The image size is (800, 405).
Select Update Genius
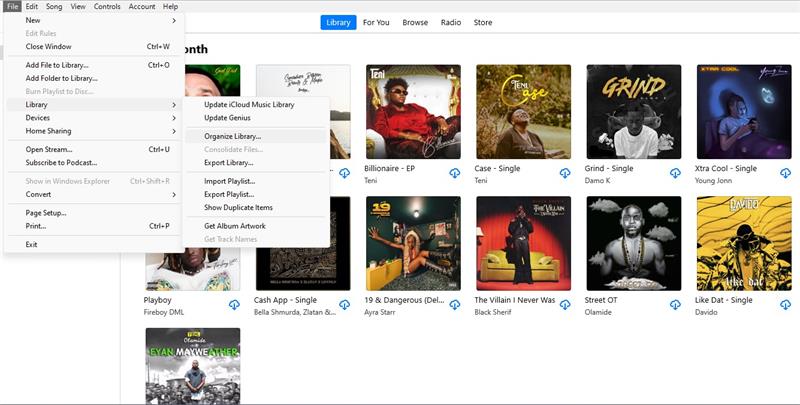pyautogui.click(x=256, y=118)
